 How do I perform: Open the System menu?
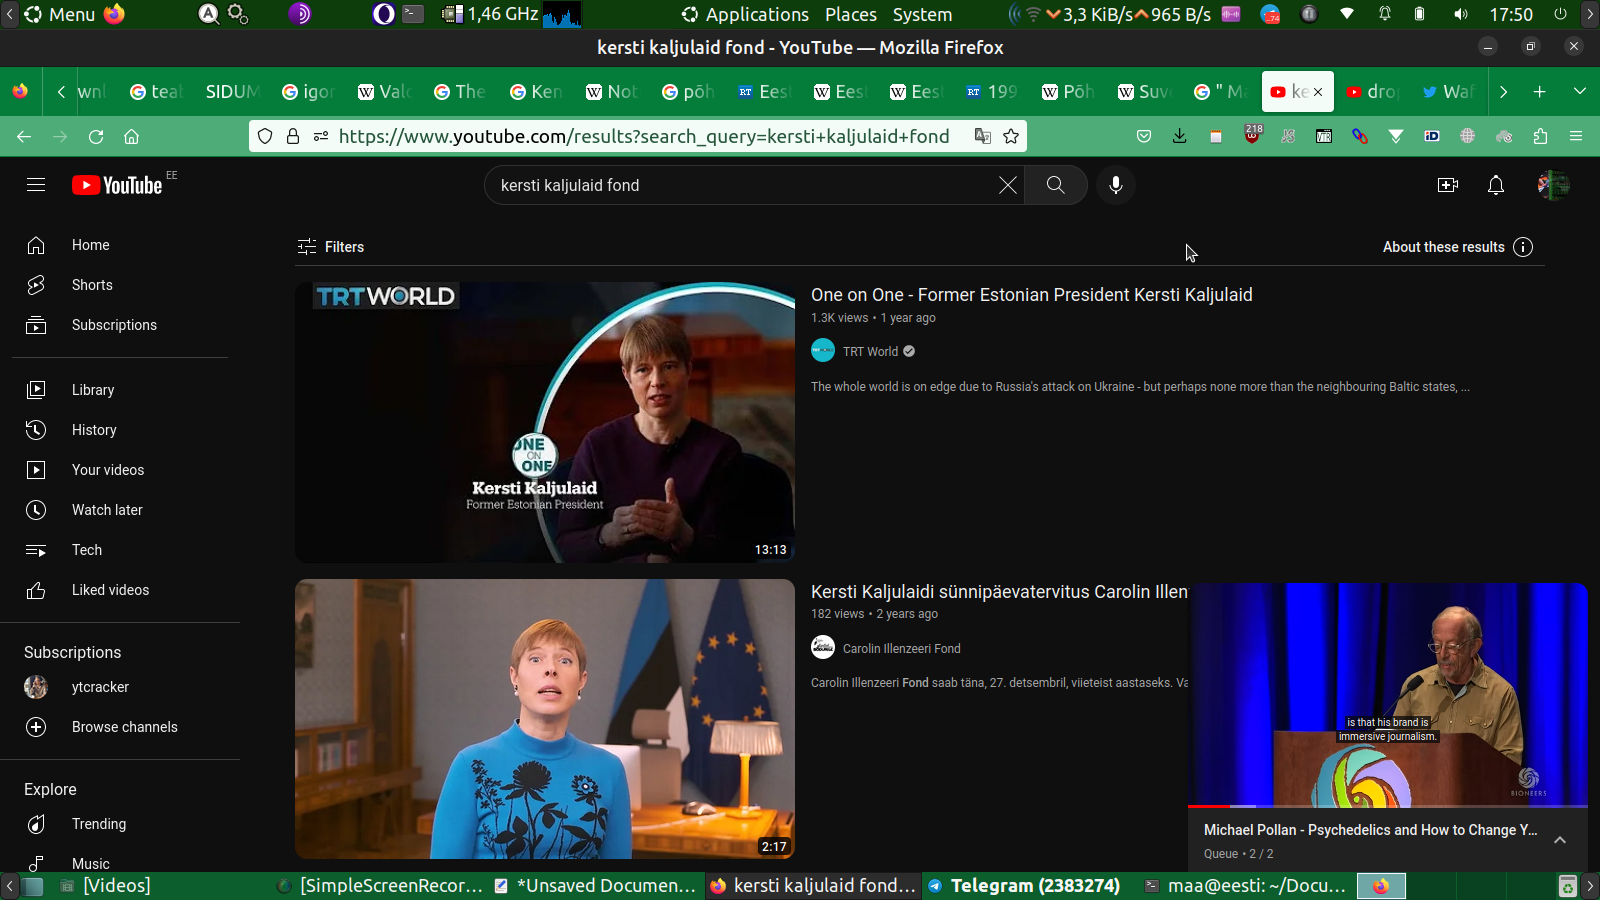click(x=922, y=14)
